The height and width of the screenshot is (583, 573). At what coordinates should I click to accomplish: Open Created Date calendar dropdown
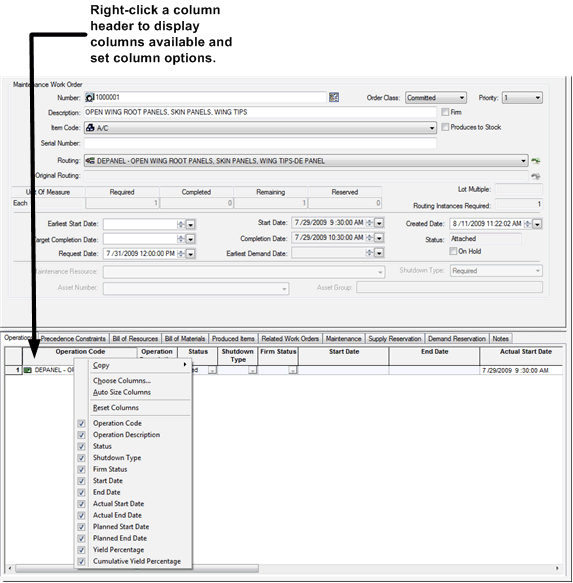[x=537, y=224]
